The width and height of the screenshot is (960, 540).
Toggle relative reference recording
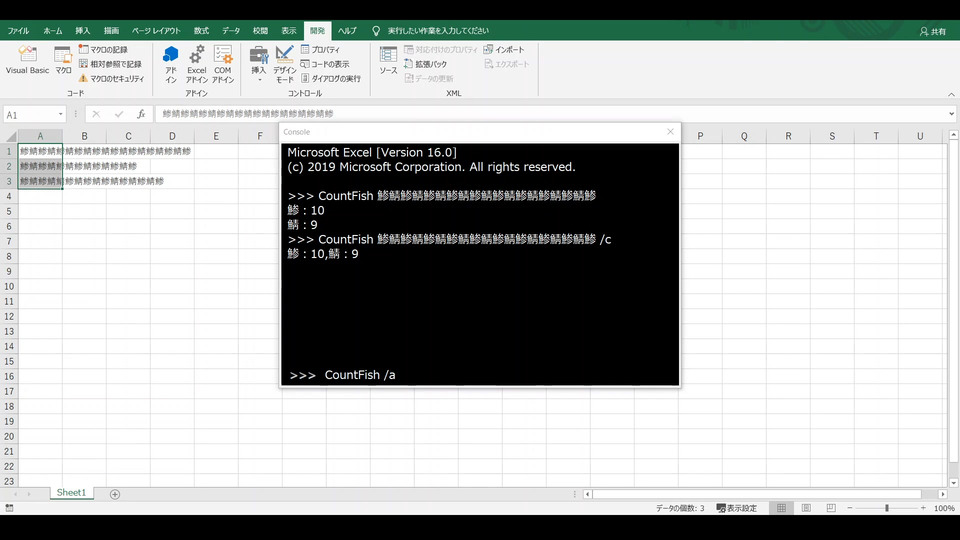tap(110, 64)
